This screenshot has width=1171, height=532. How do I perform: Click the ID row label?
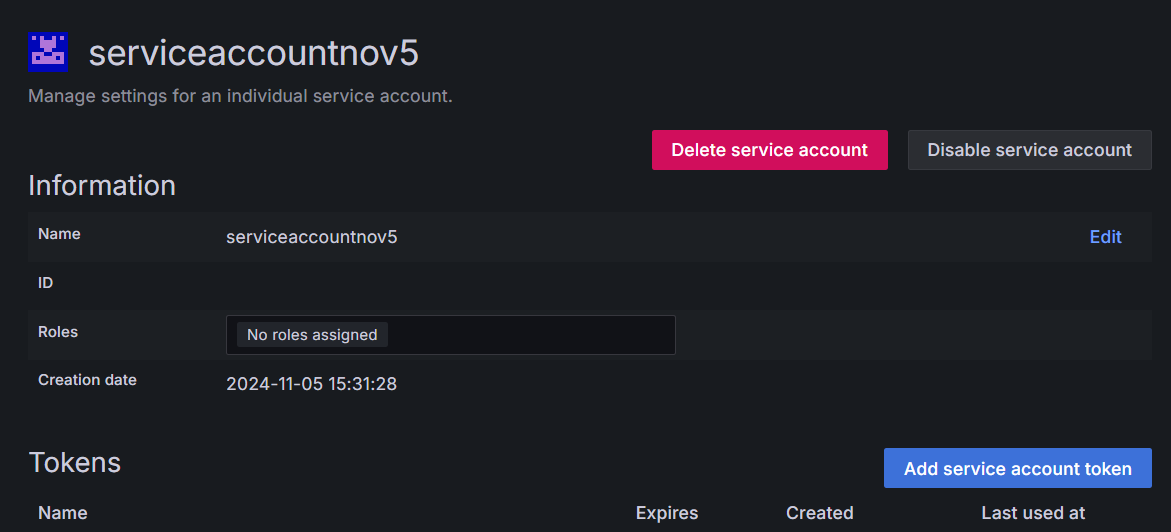[46, 283]
